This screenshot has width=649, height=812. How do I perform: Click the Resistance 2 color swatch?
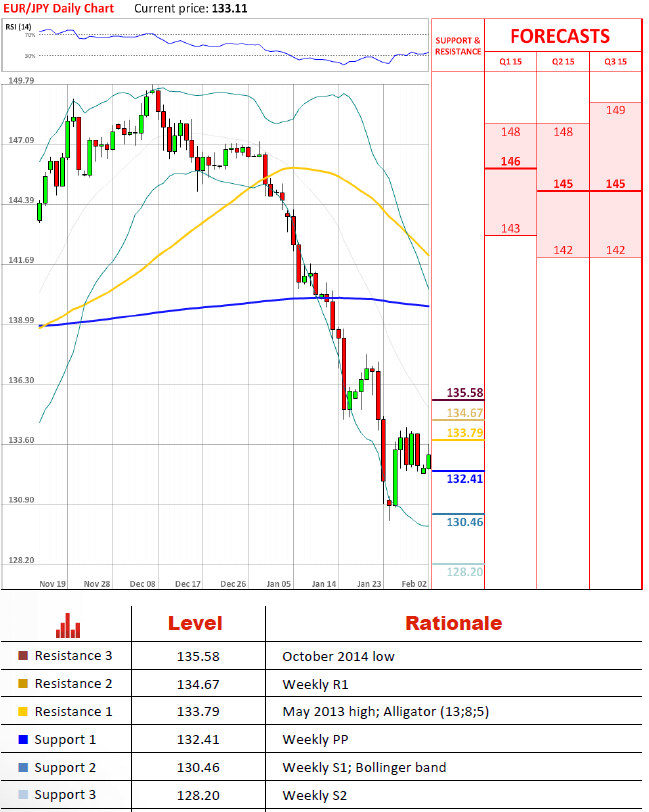23,684
